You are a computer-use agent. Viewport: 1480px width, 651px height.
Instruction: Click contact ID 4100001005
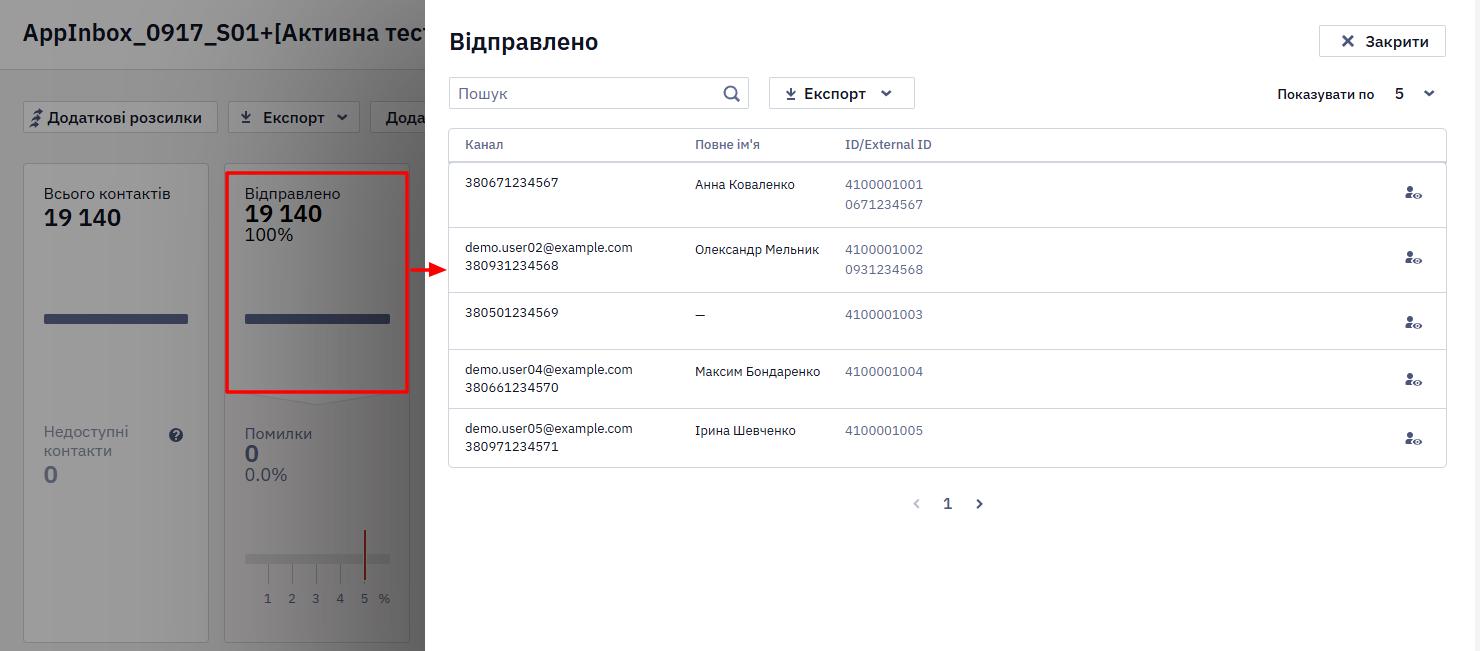(884, 431)
